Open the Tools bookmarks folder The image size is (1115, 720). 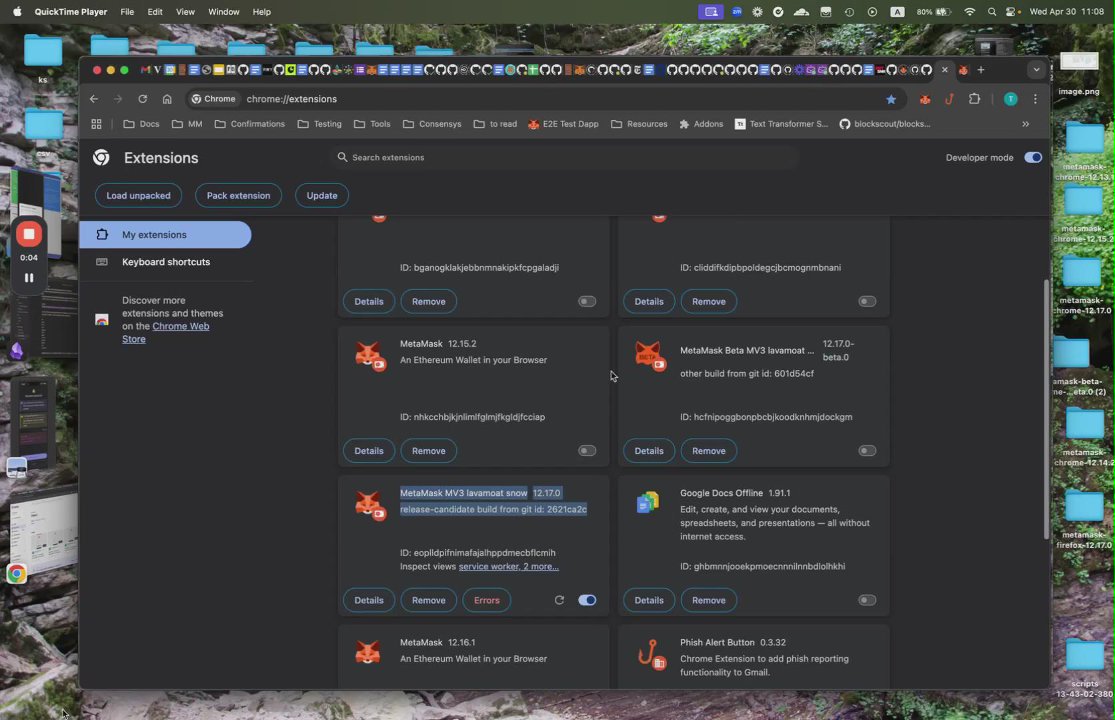pos(372,124)
